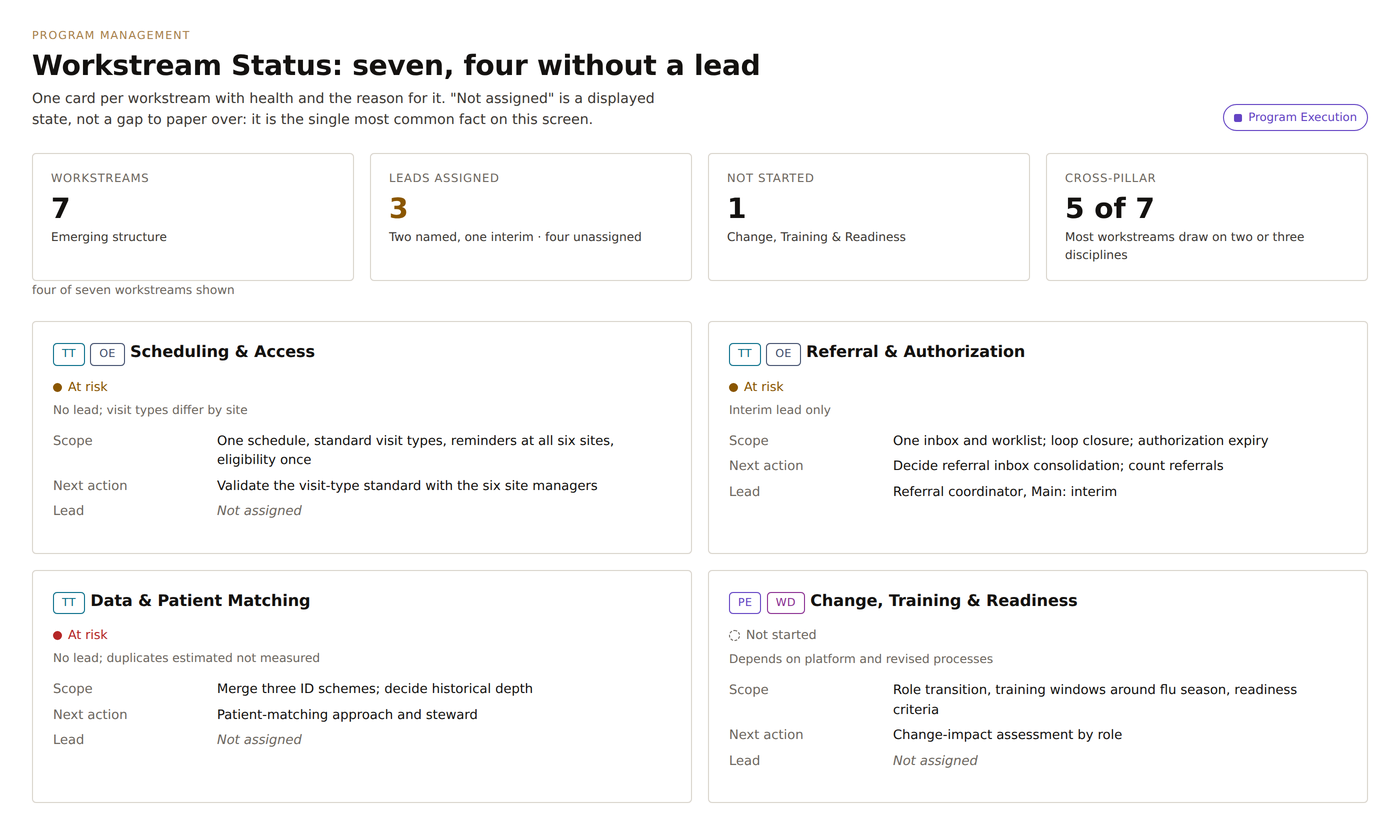Viewport: 1400px width, 832px height.
Task: Click the 'PROGRAM MANAGEMENT' heading label
Action: click(111, 35)
